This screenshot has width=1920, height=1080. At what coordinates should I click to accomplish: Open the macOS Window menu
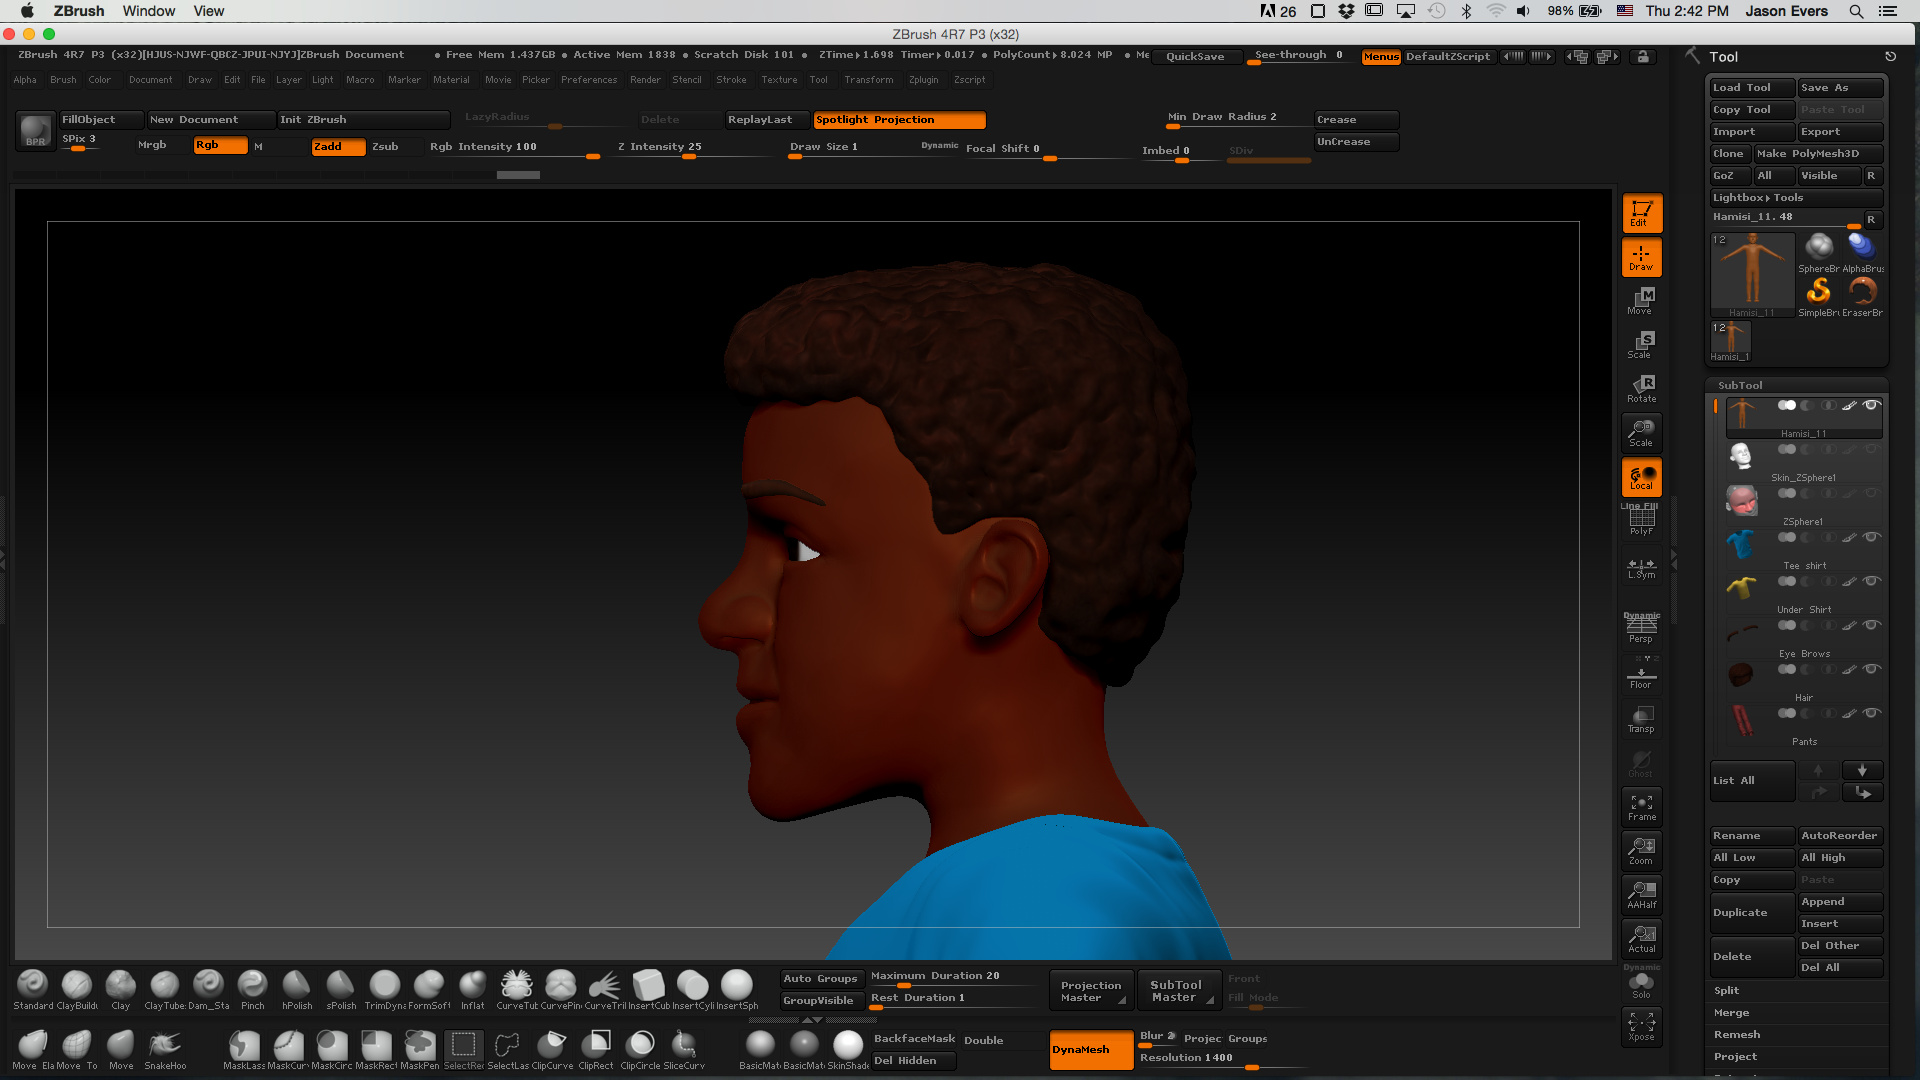[x=149, y=11]
